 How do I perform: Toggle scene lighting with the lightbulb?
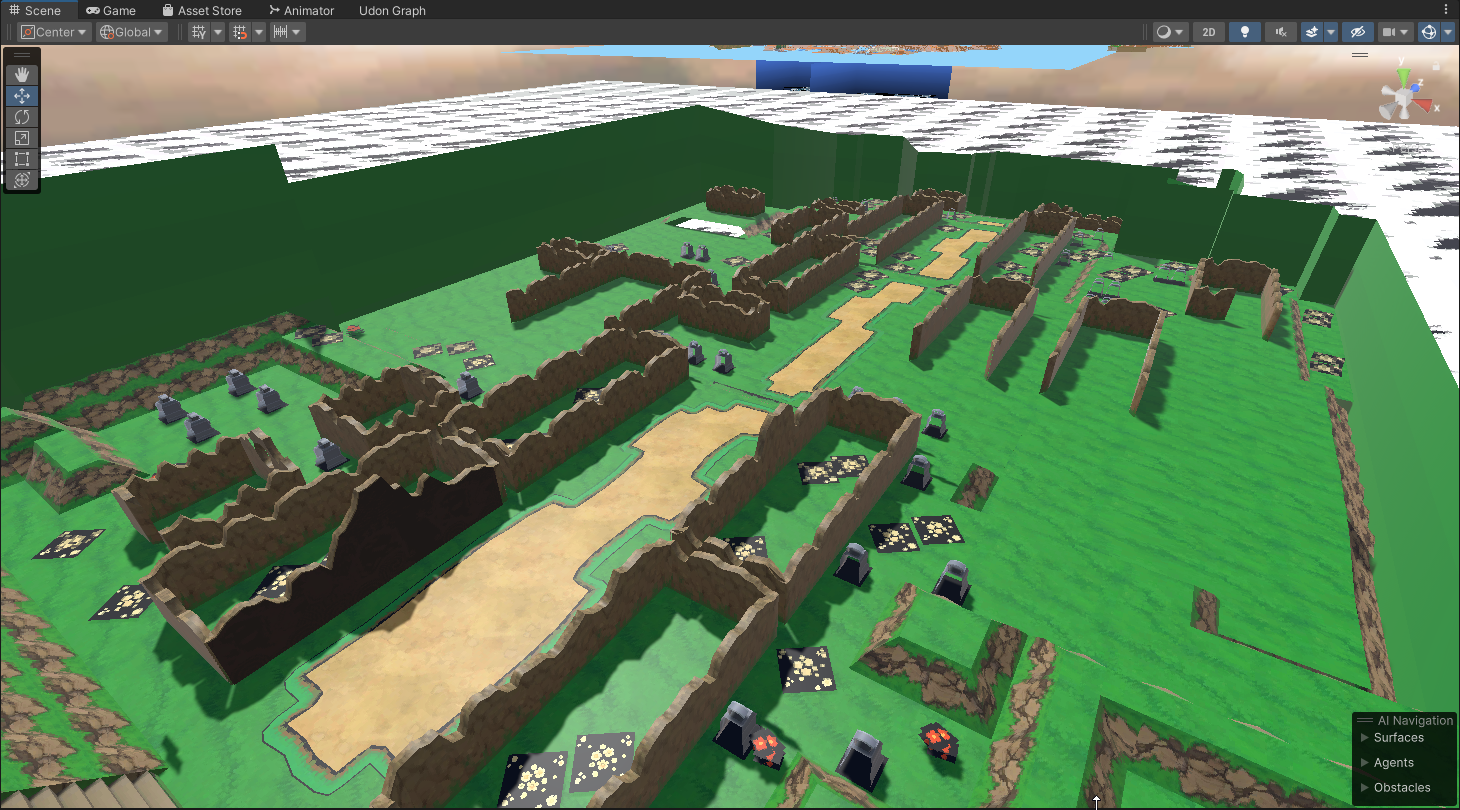point(1244,32)
